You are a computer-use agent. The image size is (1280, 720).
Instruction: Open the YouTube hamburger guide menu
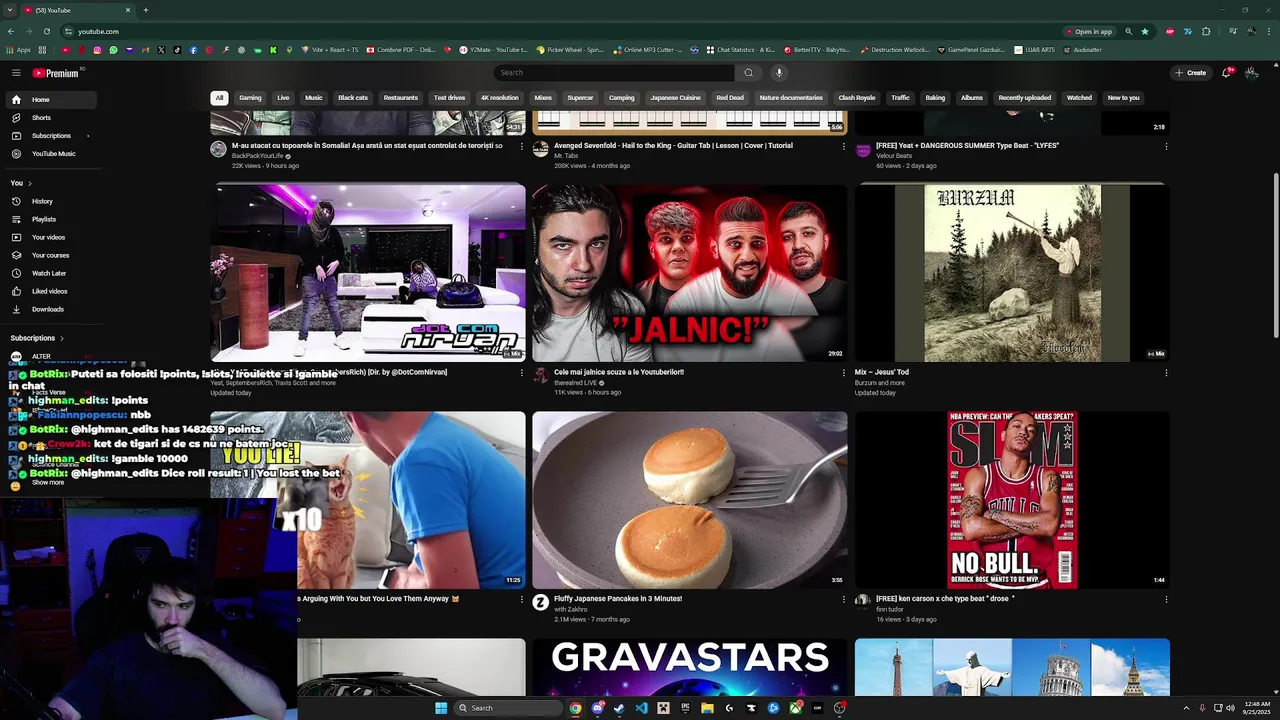(16, 73)
